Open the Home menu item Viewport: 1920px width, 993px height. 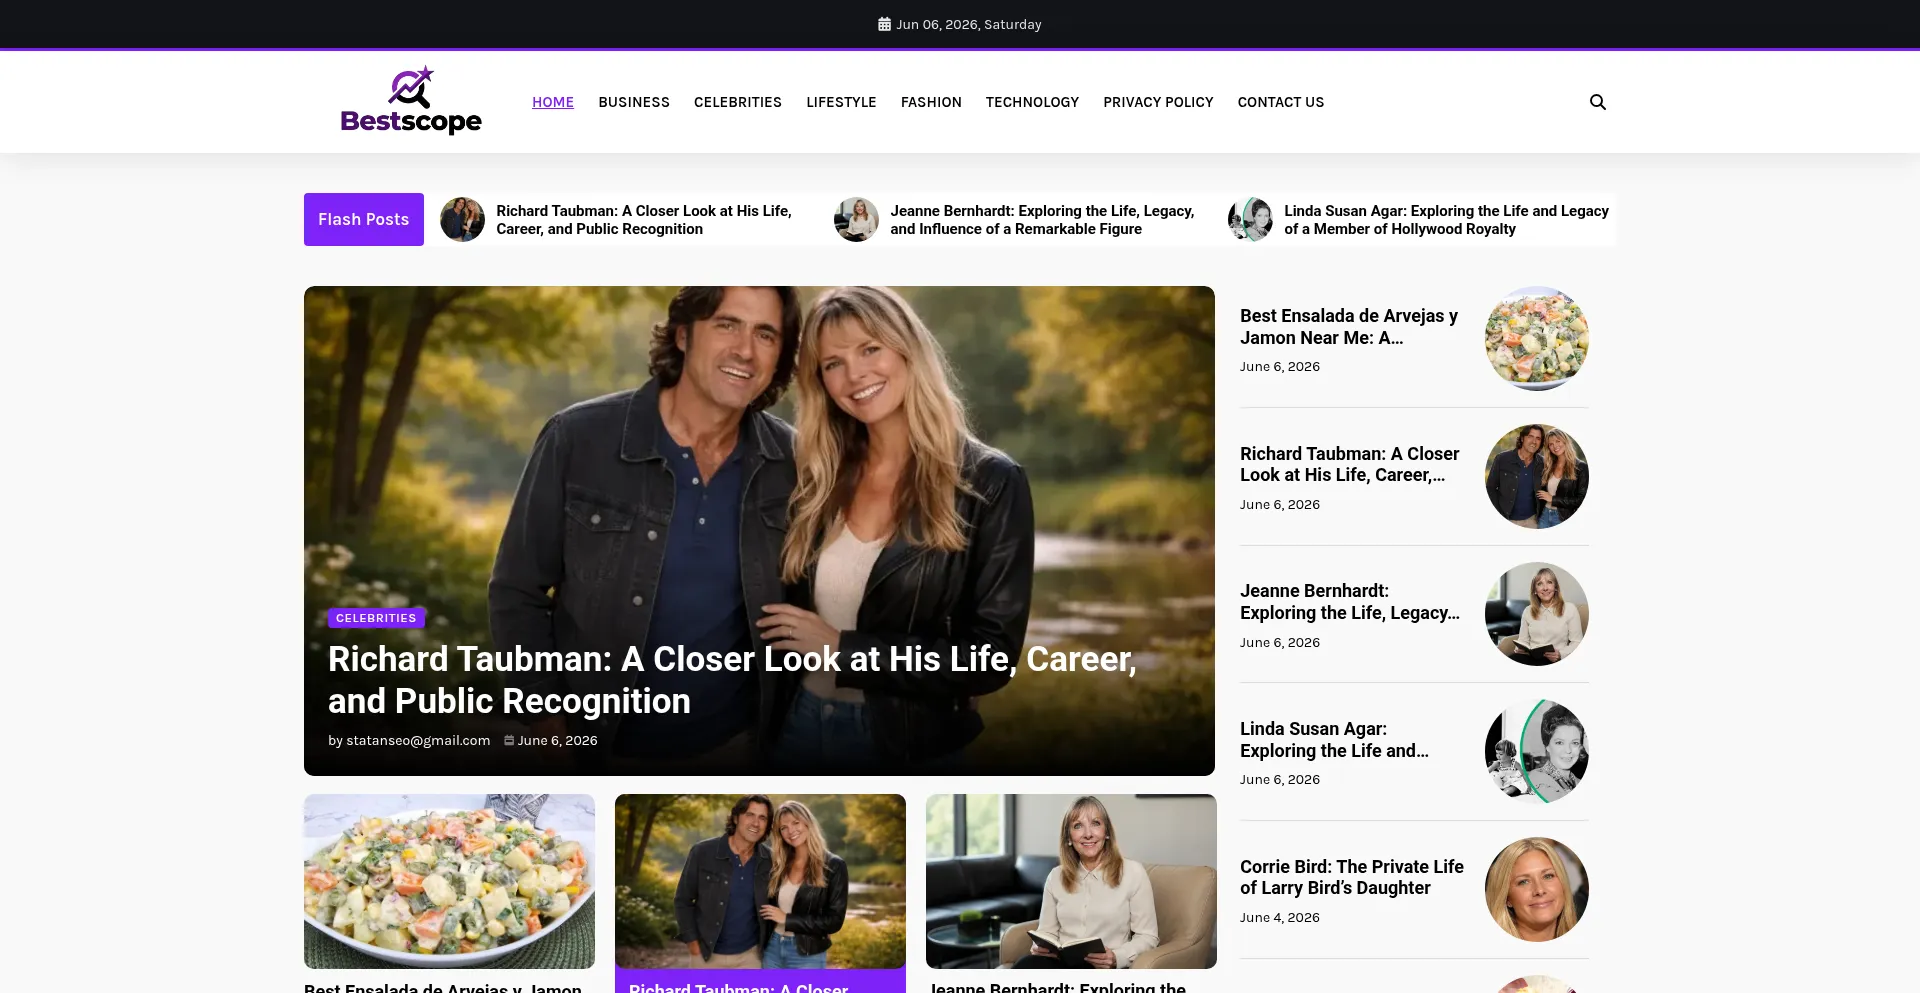tap(553, 102)
